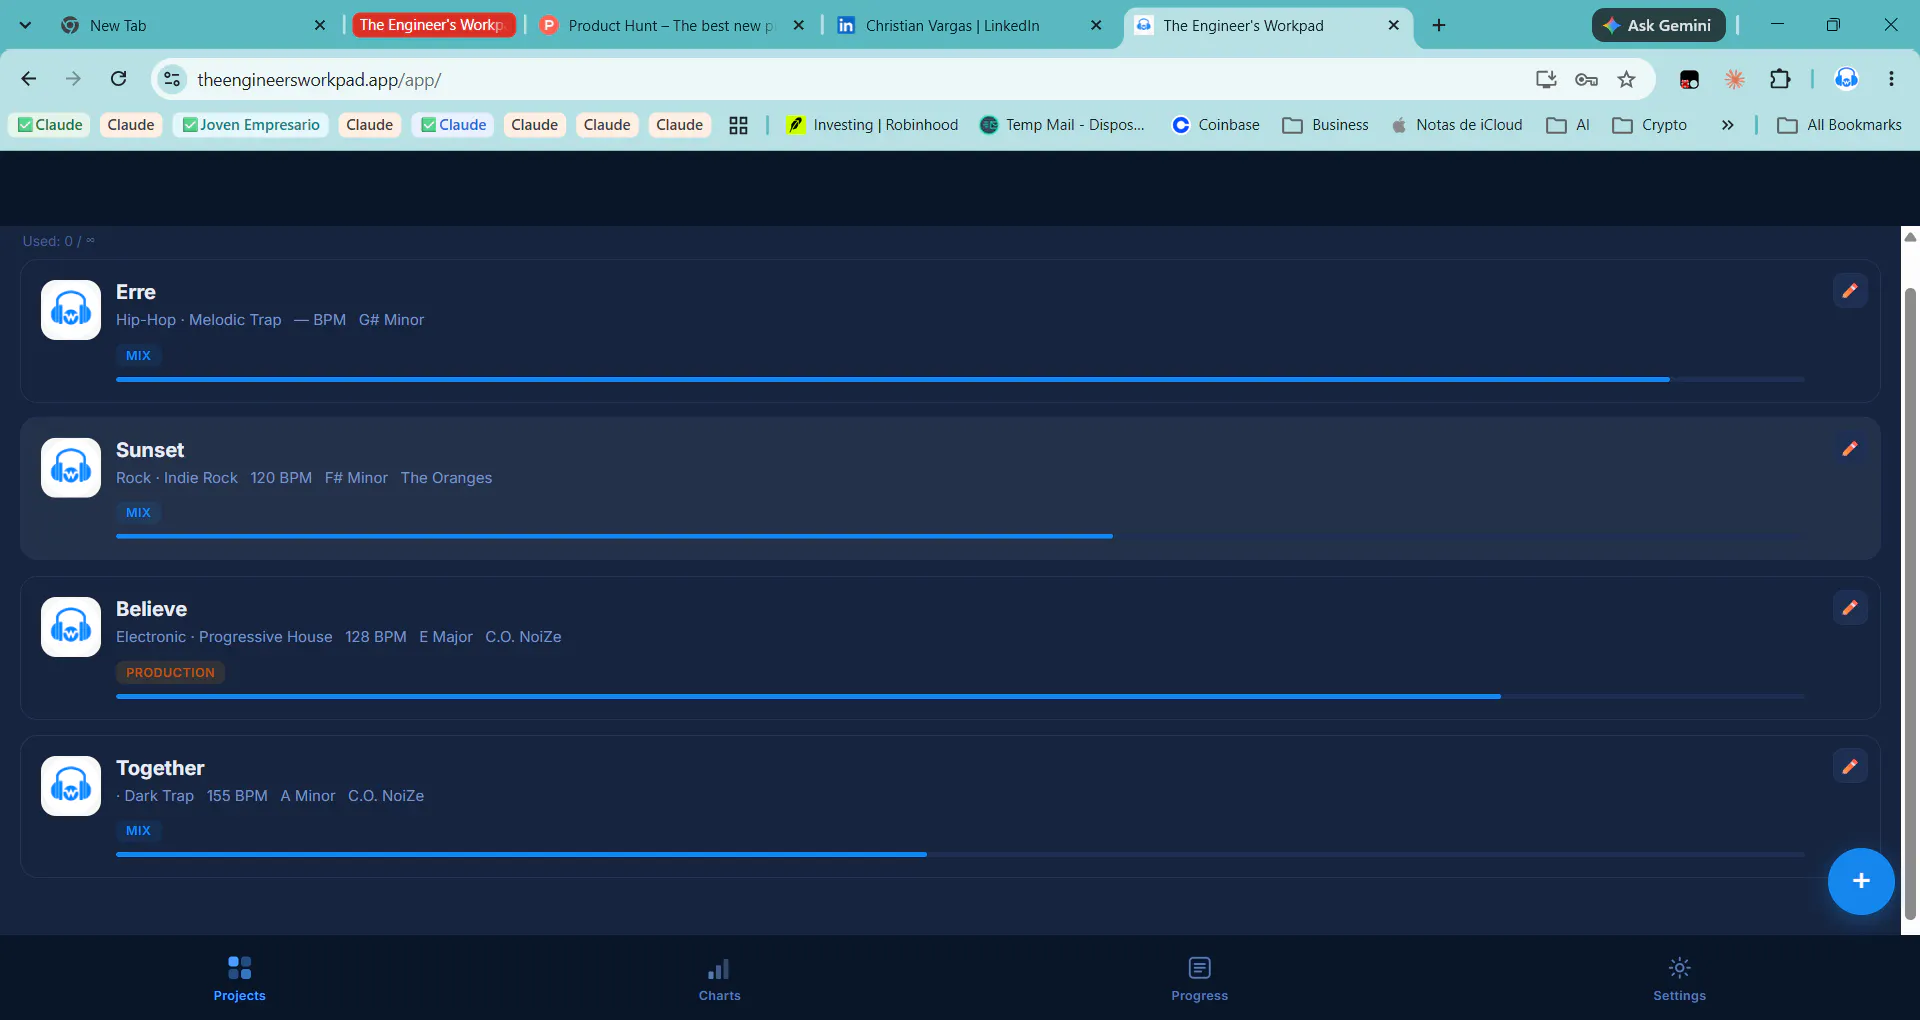Open the Sunset project title
The height and width of the screenshot is (1020, 1920).
150,450
